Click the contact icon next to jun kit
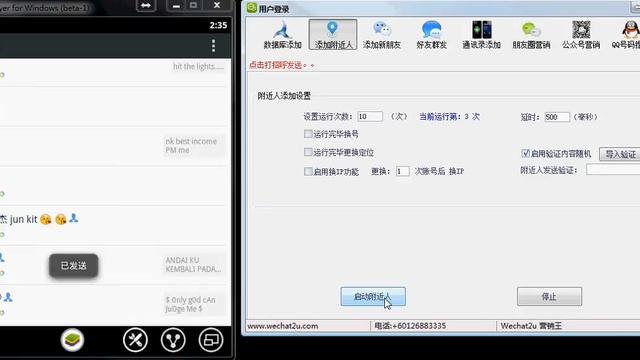 (x=73, y=218)
